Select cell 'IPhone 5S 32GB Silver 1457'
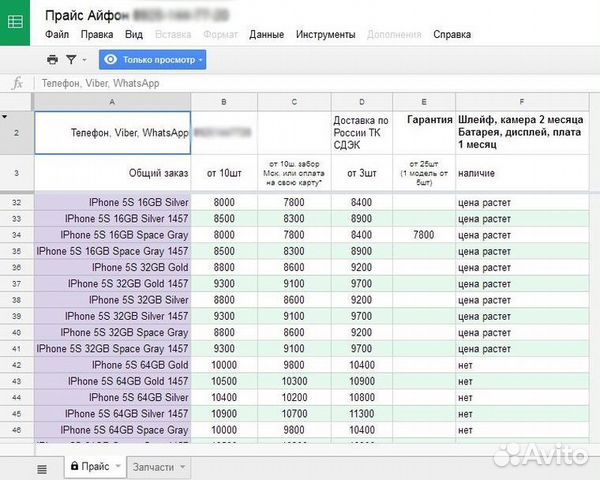Screen dimensions: 600x480 112,316
